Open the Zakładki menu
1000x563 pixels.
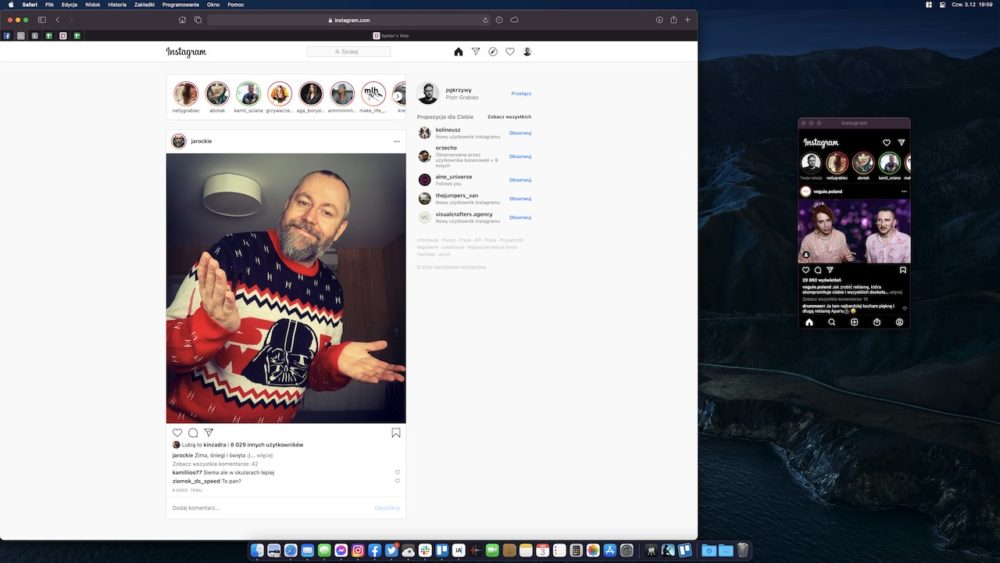[x=144, y=4]
